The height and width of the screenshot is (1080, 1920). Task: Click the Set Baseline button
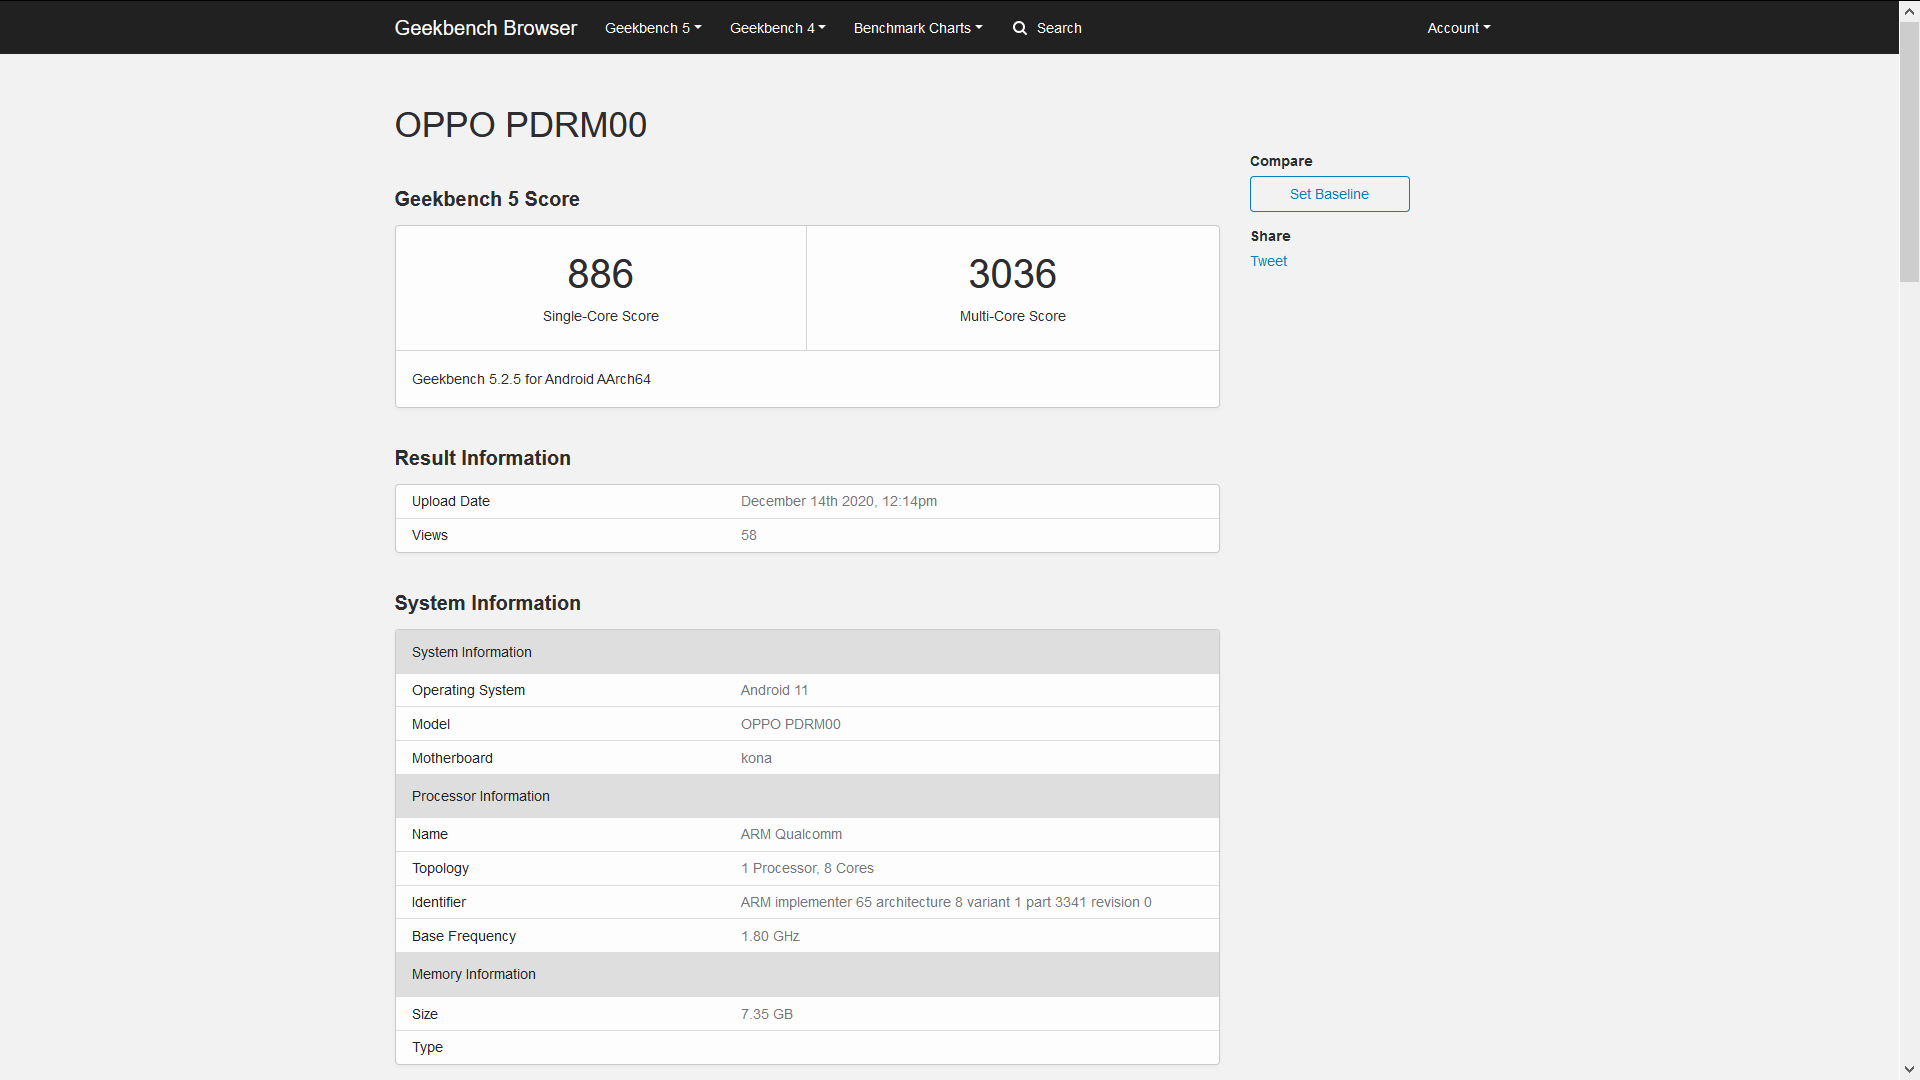1329,194
